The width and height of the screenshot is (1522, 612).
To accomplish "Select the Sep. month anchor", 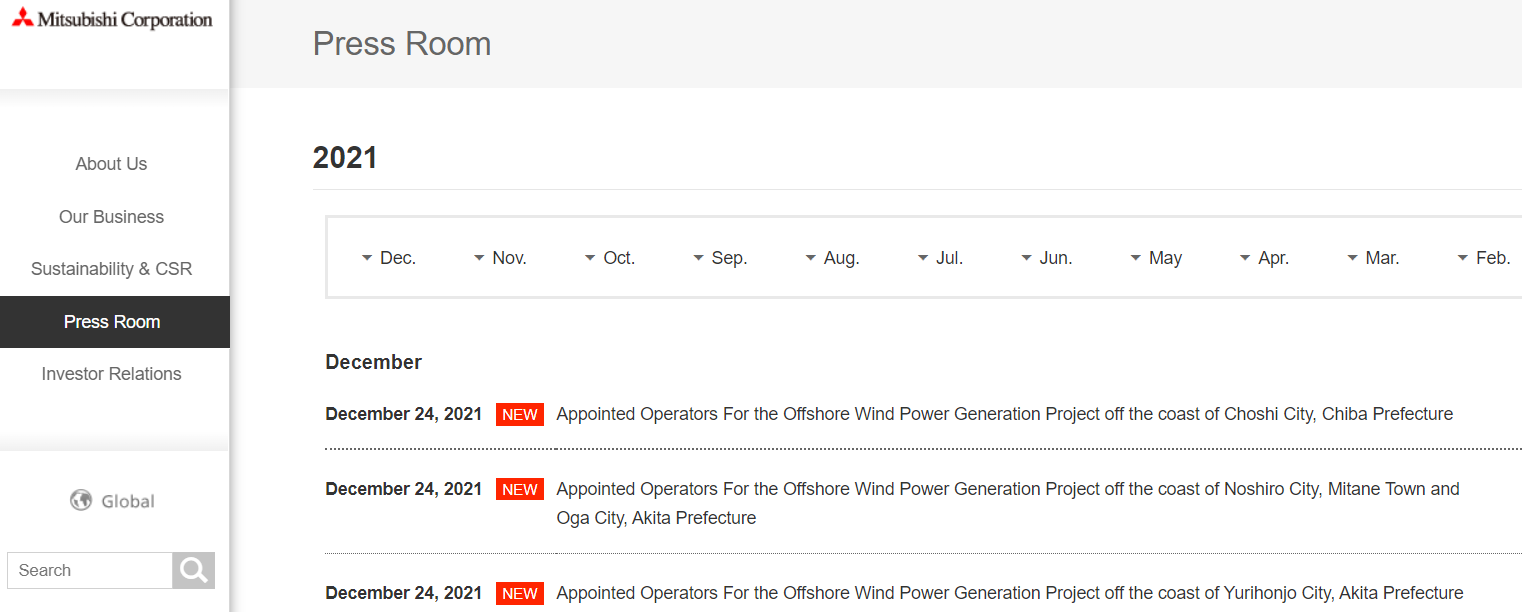I will (x=720, y=258).
